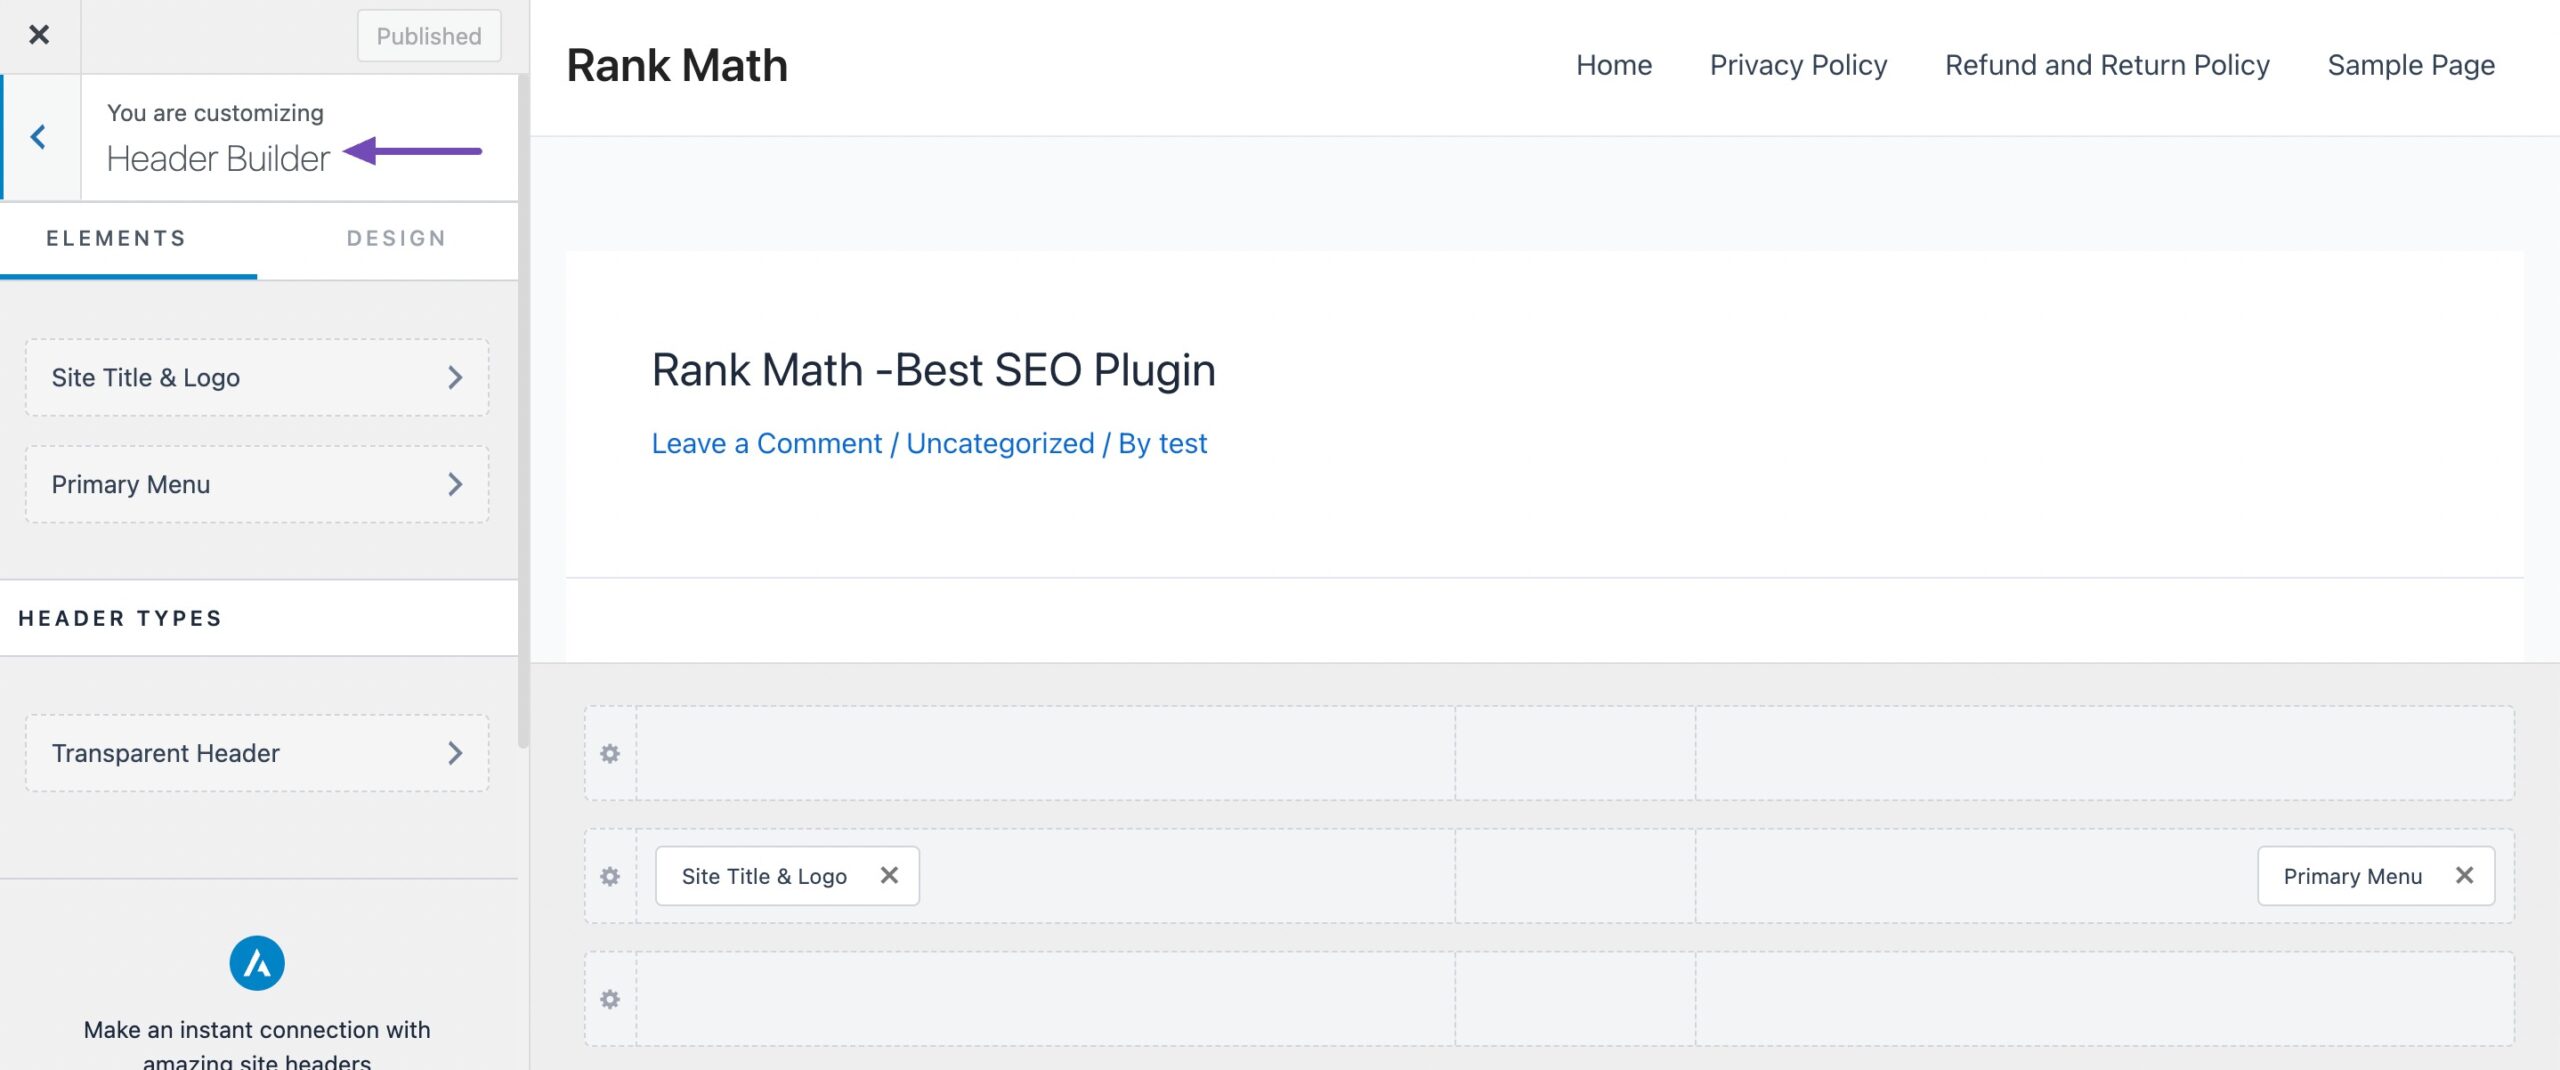2560x1070 pixels.
Task: Click the Astra logo icon in sidebar
Action: [x=257, y=963]
